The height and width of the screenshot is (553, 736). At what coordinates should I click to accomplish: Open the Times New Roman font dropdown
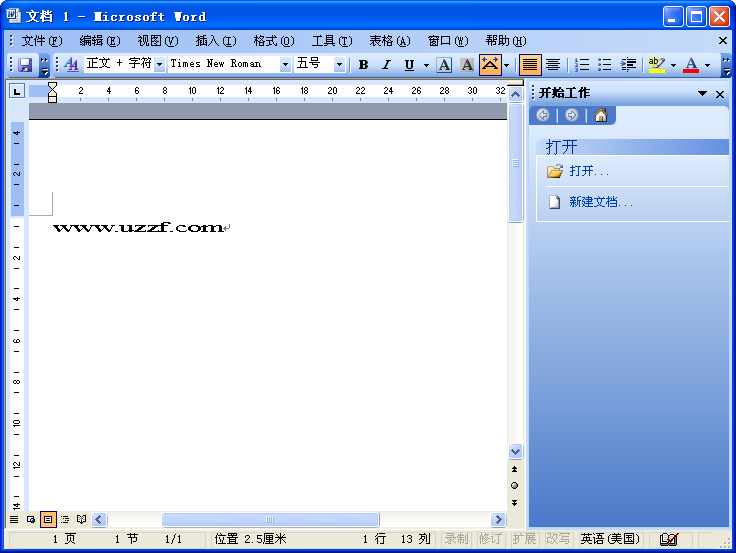pyautogui.click(x=285, y=64)
